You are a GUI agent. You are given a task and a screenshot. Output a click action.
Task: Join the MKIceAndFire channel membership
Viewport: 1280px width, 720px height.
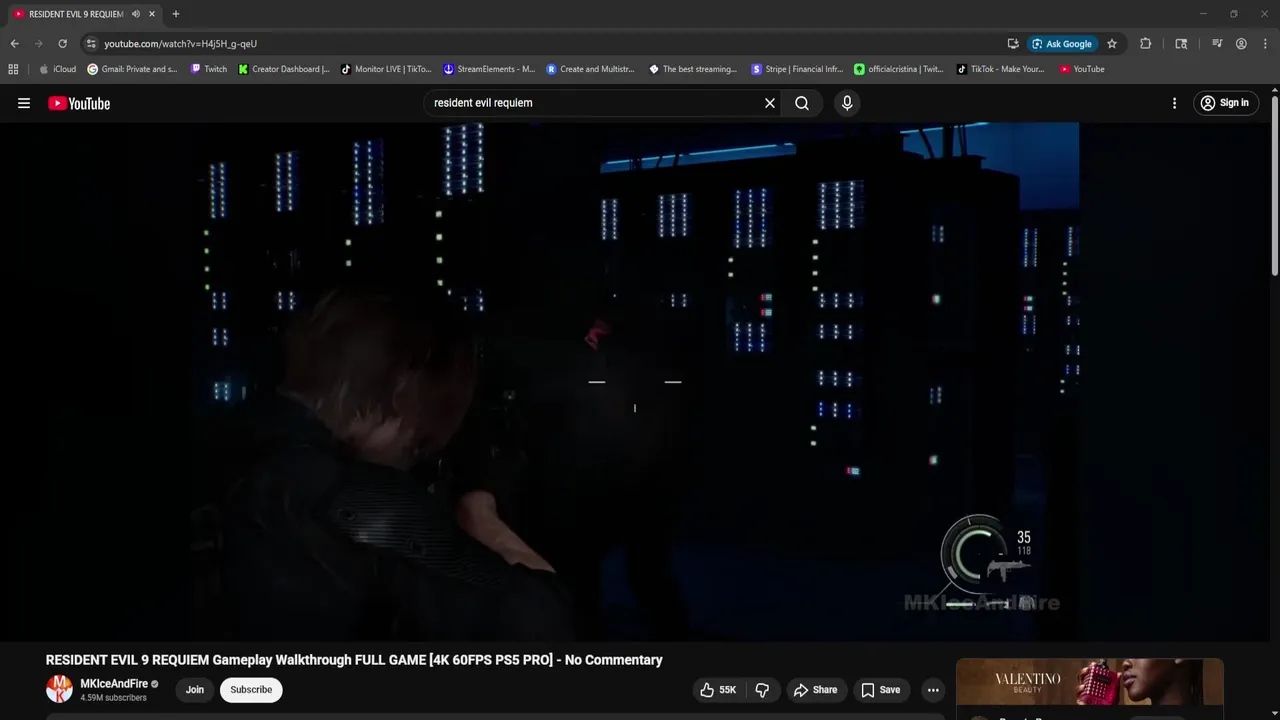click(x=195, y=690)
